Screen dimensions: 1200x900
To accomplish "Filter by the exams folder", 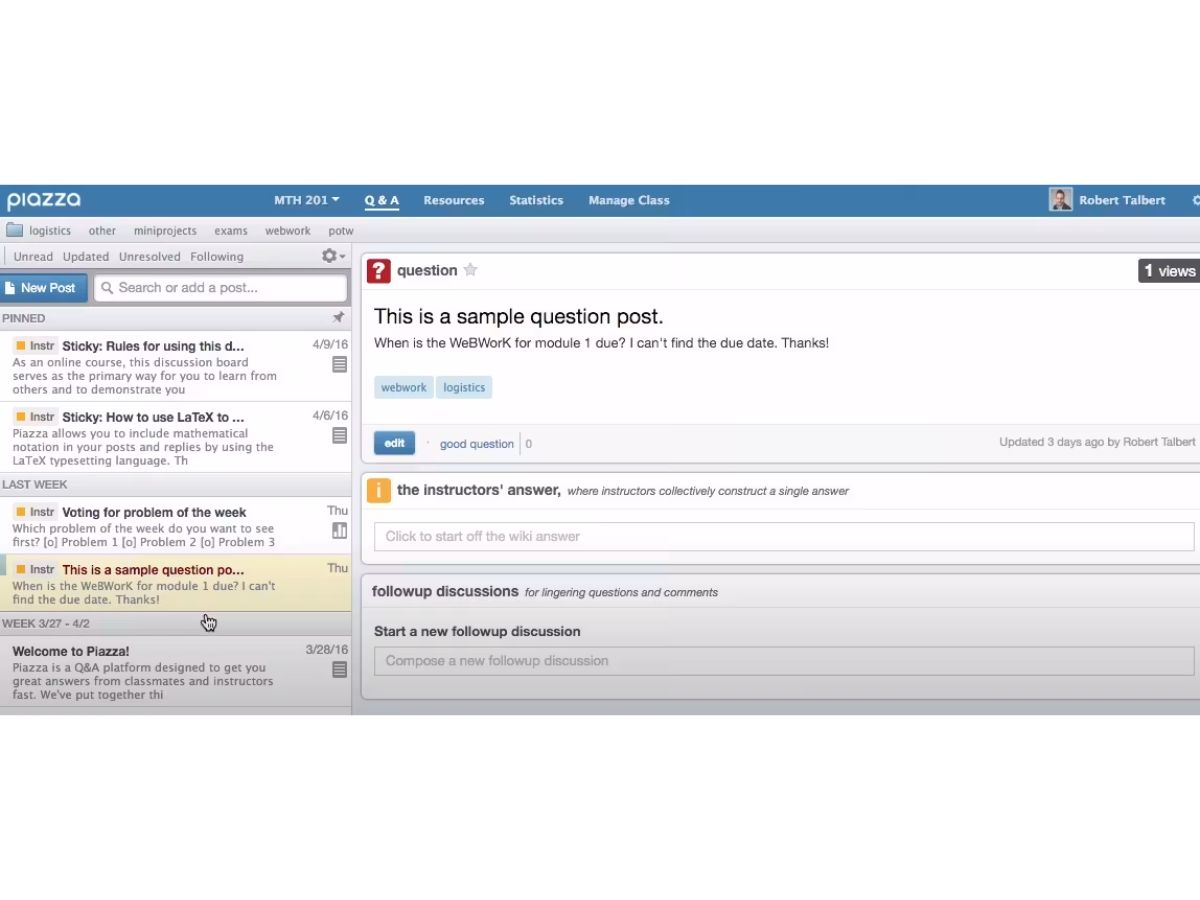I will [231, 231].
